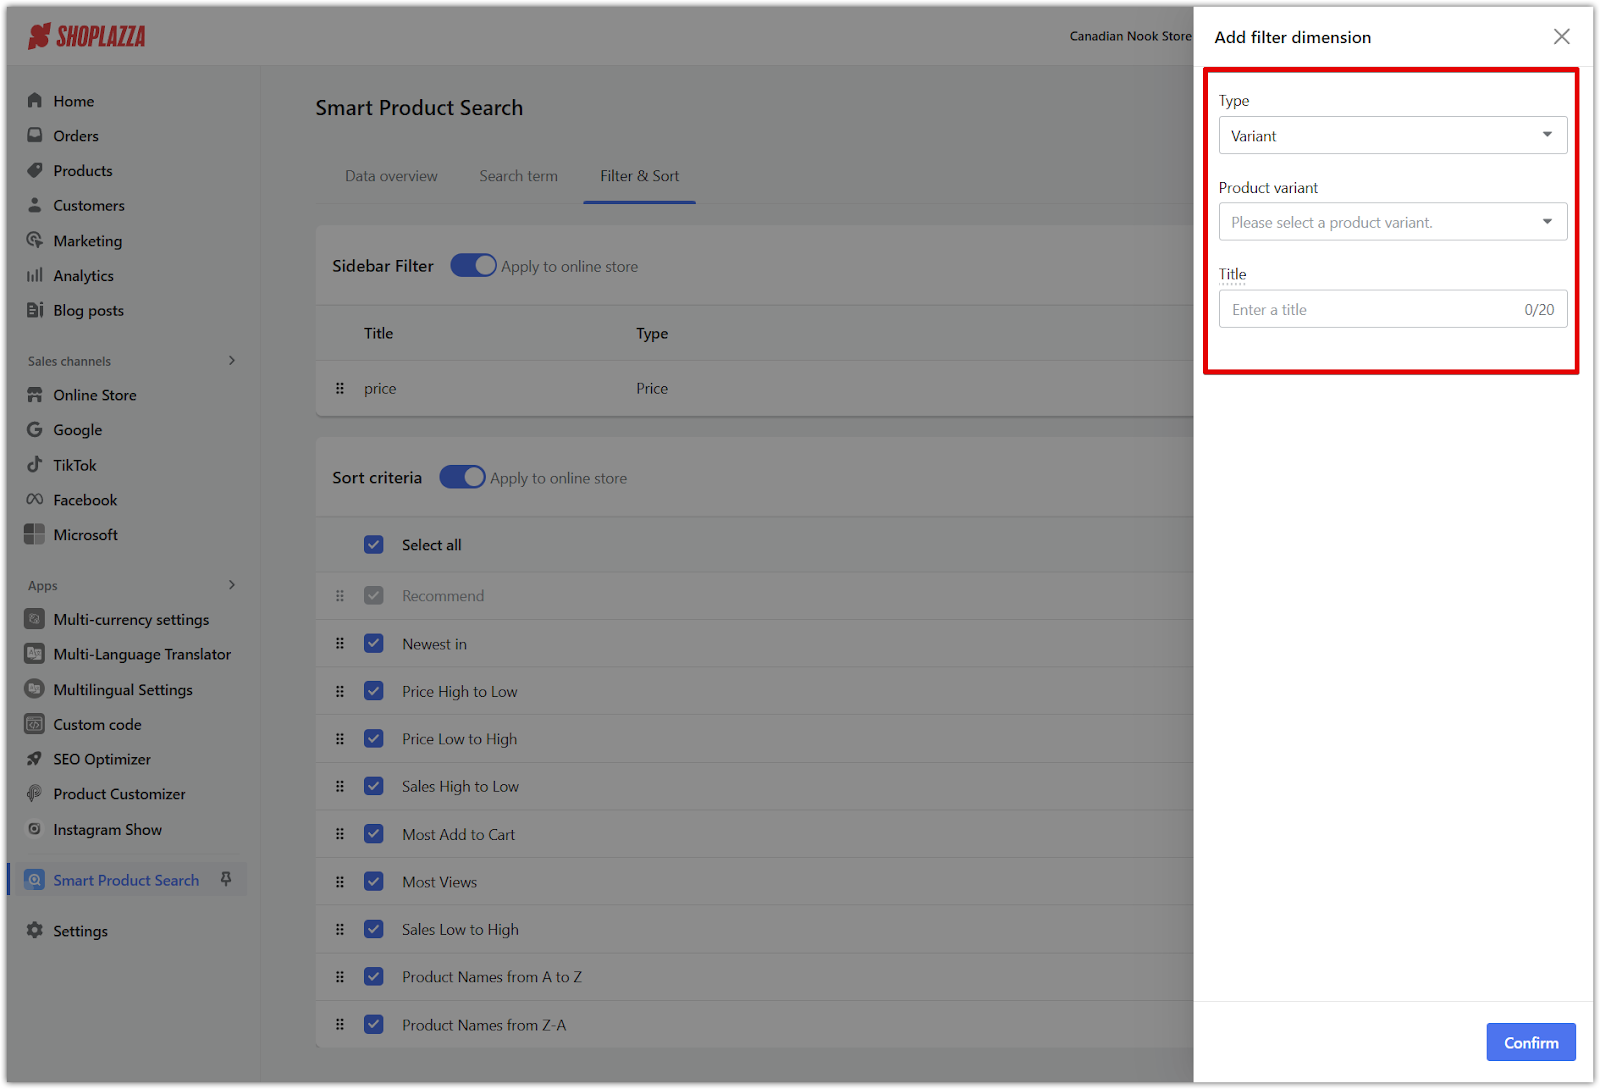Open Orders via its sidebar icon

(35, 136)
